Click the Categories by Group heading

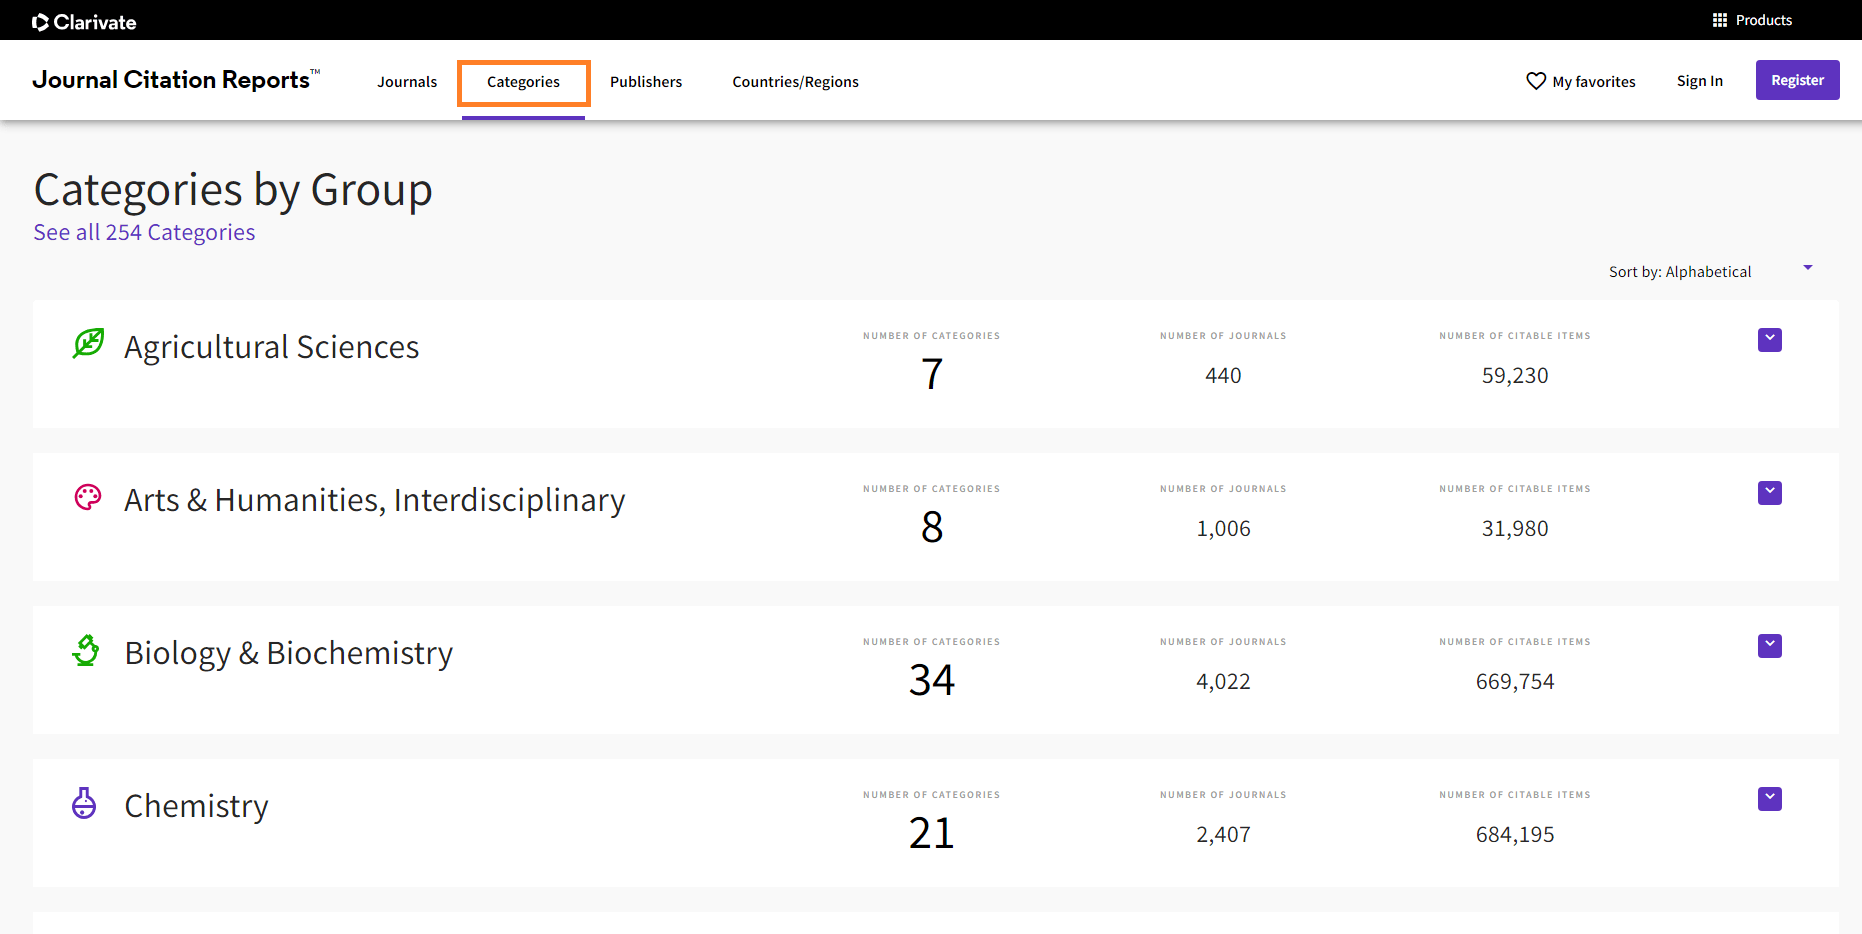[x=233, y=190]
